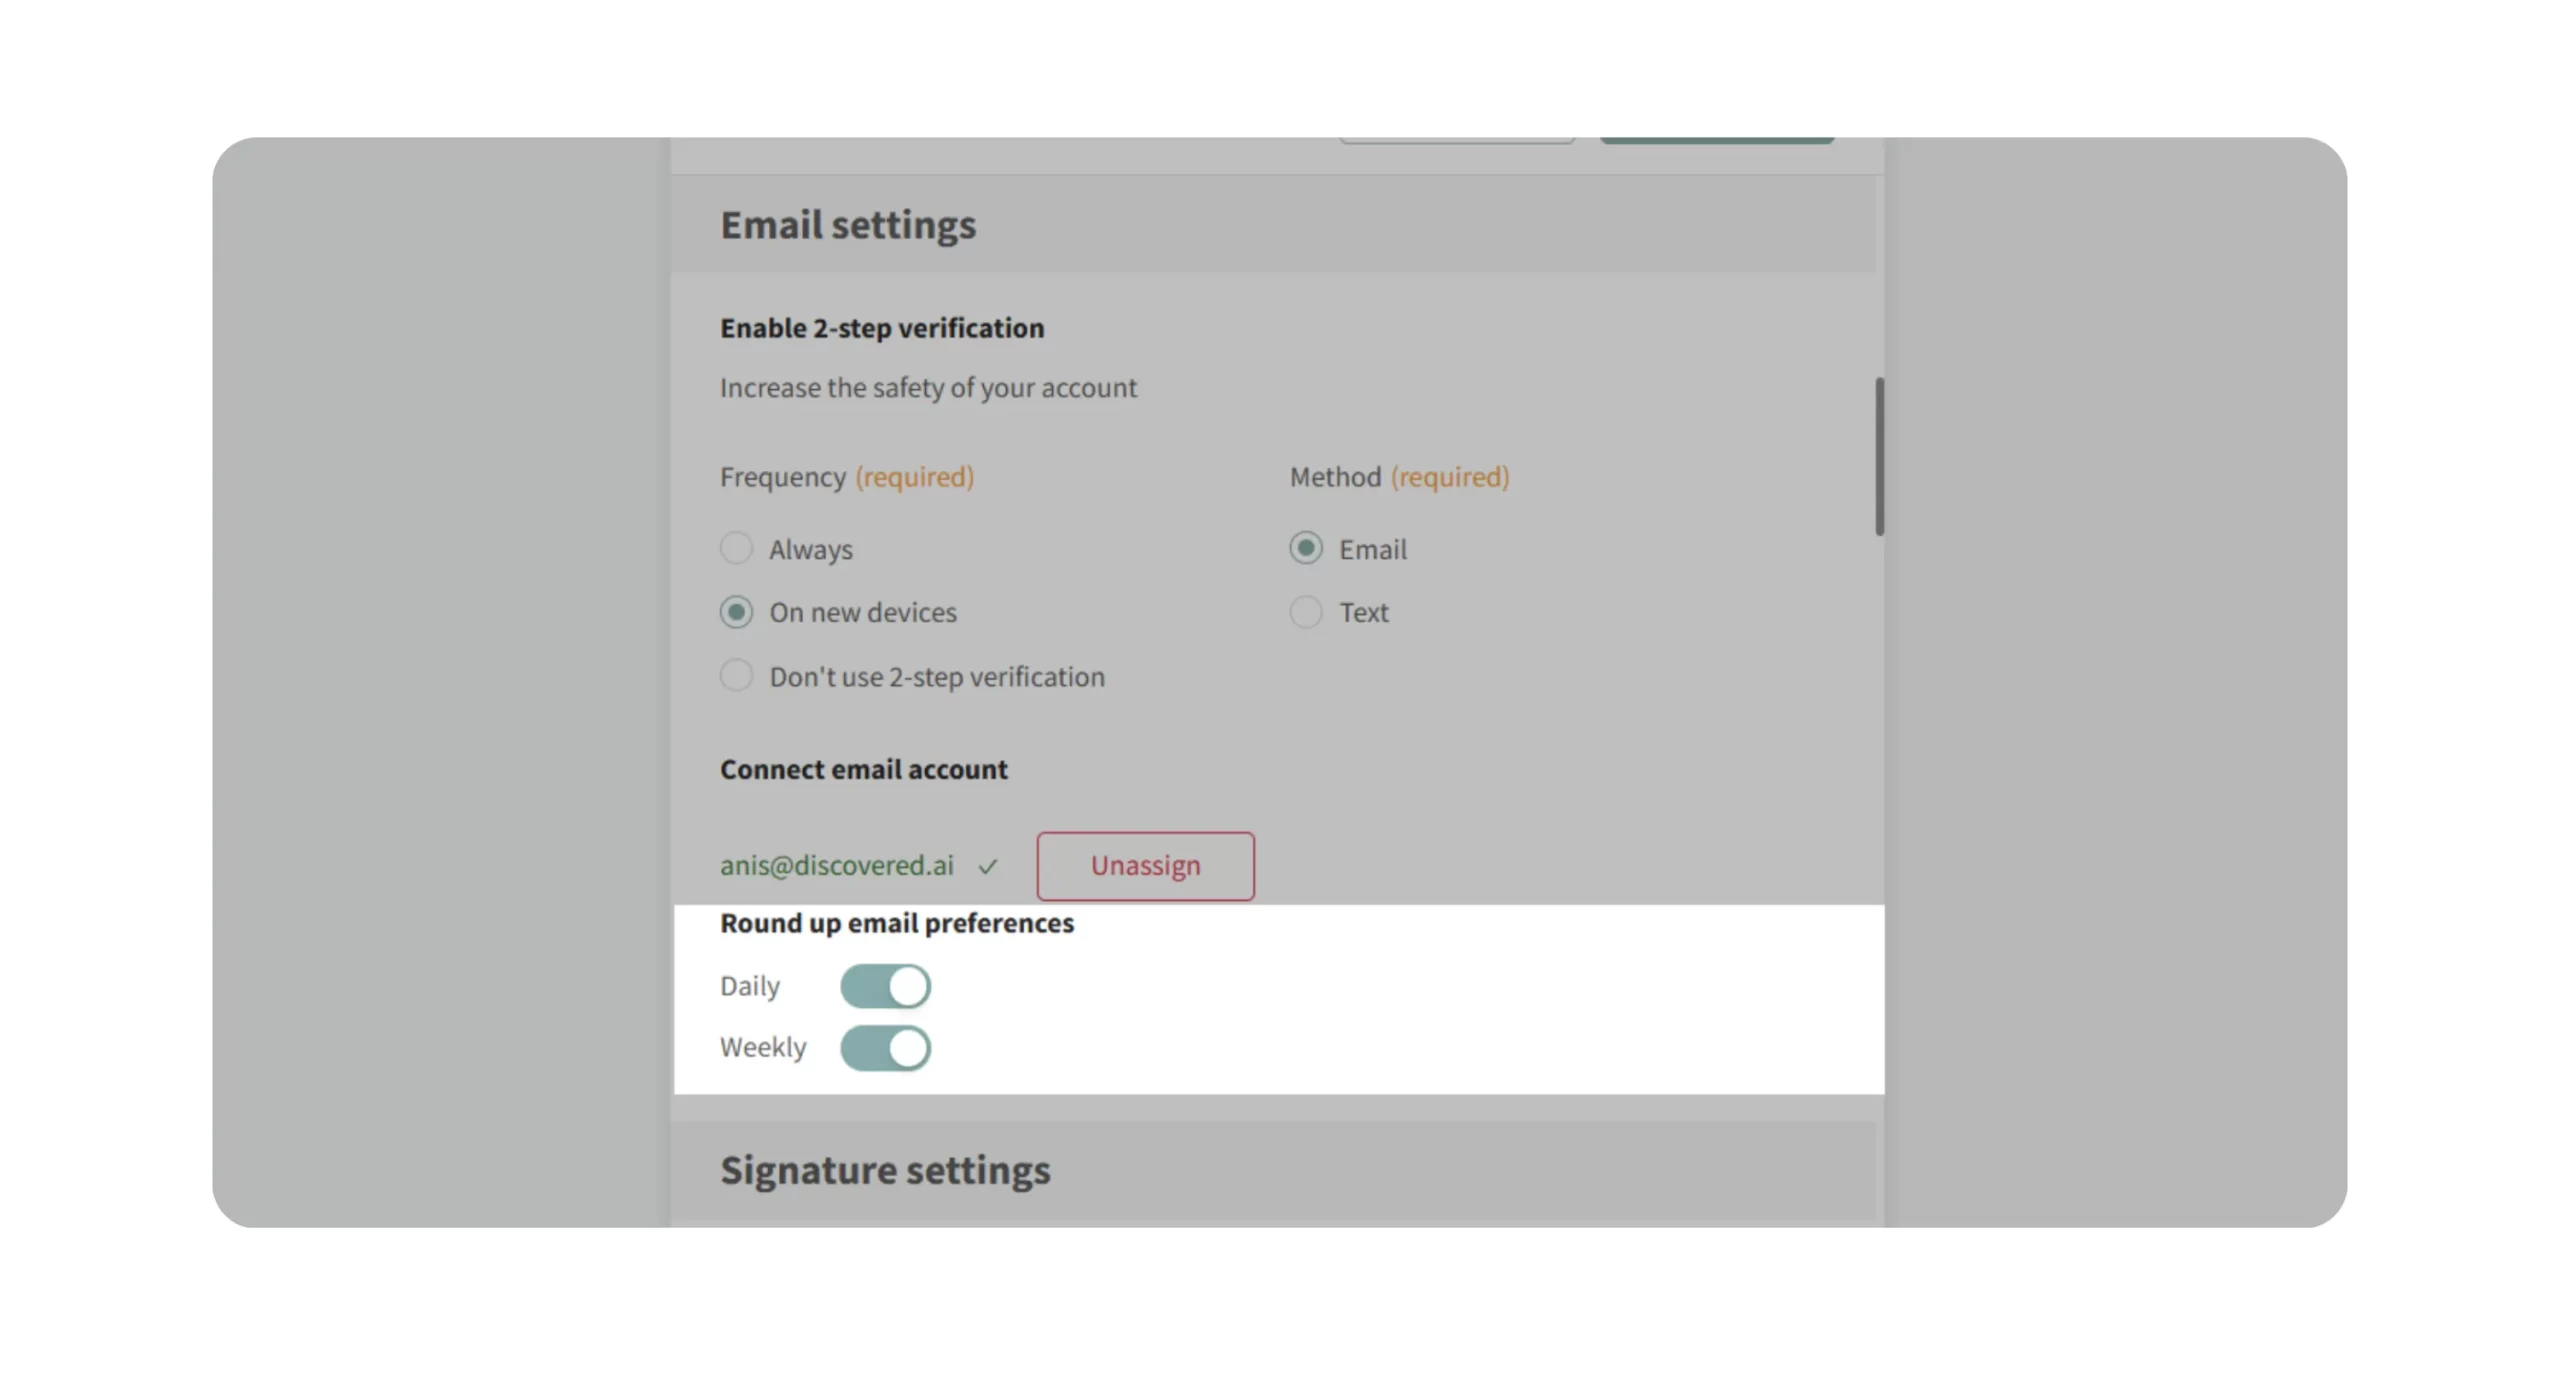Screen dimensions: 2560x1373
Task: Select Don't use 2-step verification
Action: coord(736,676)
